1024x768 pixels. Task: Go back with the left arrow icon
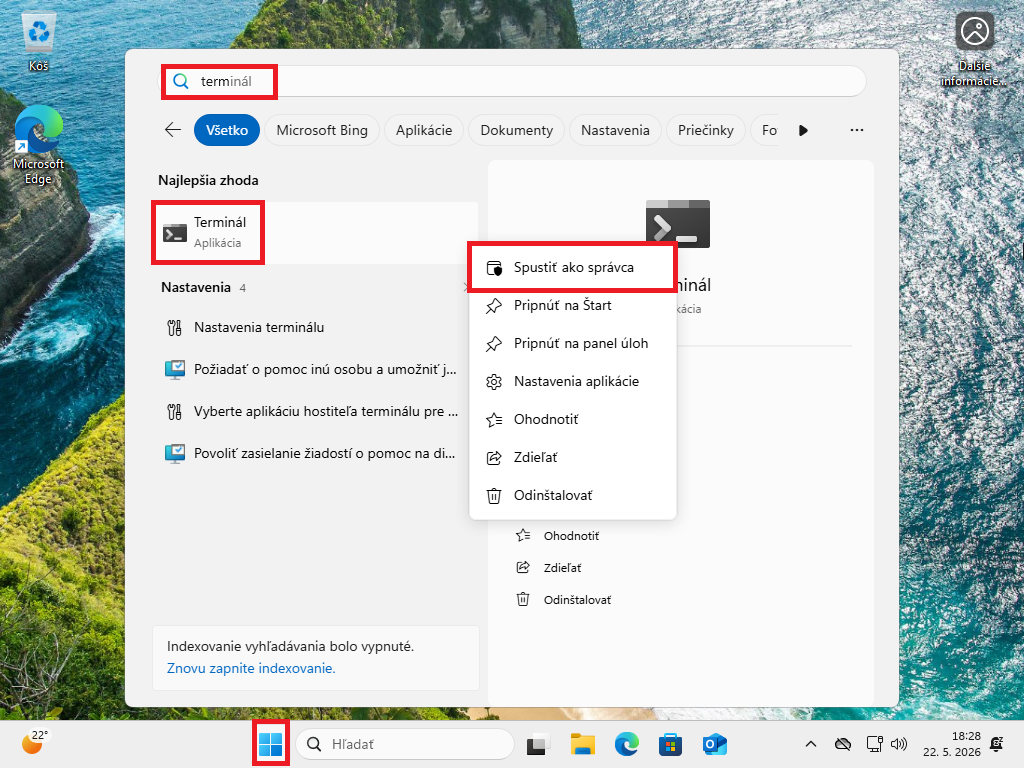(x=173, y=130)
